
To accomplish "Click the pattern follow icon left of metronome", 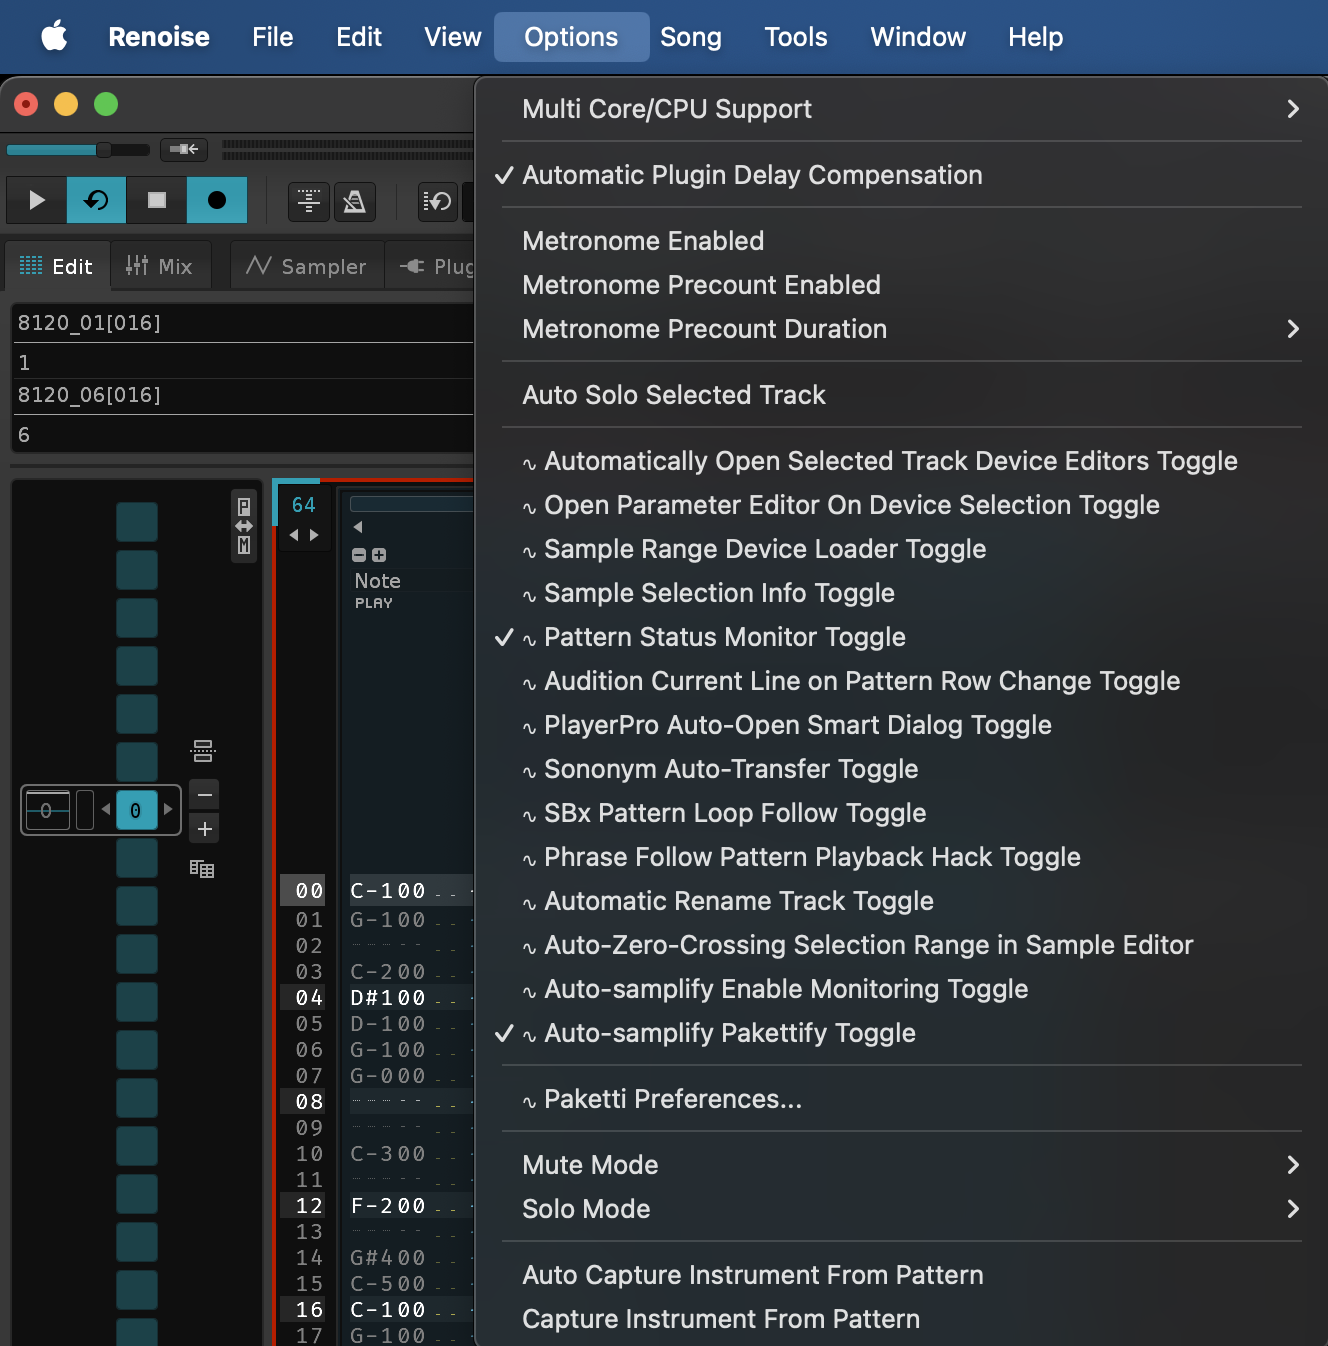I will [309, 201].
